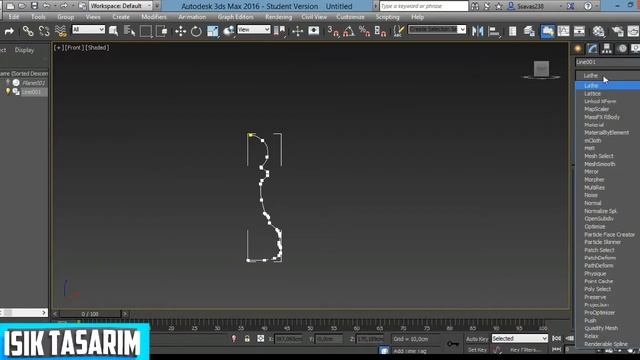Toggle the Ribbon icon
This screenshot has height=360, width=640.
pos(547,31)
